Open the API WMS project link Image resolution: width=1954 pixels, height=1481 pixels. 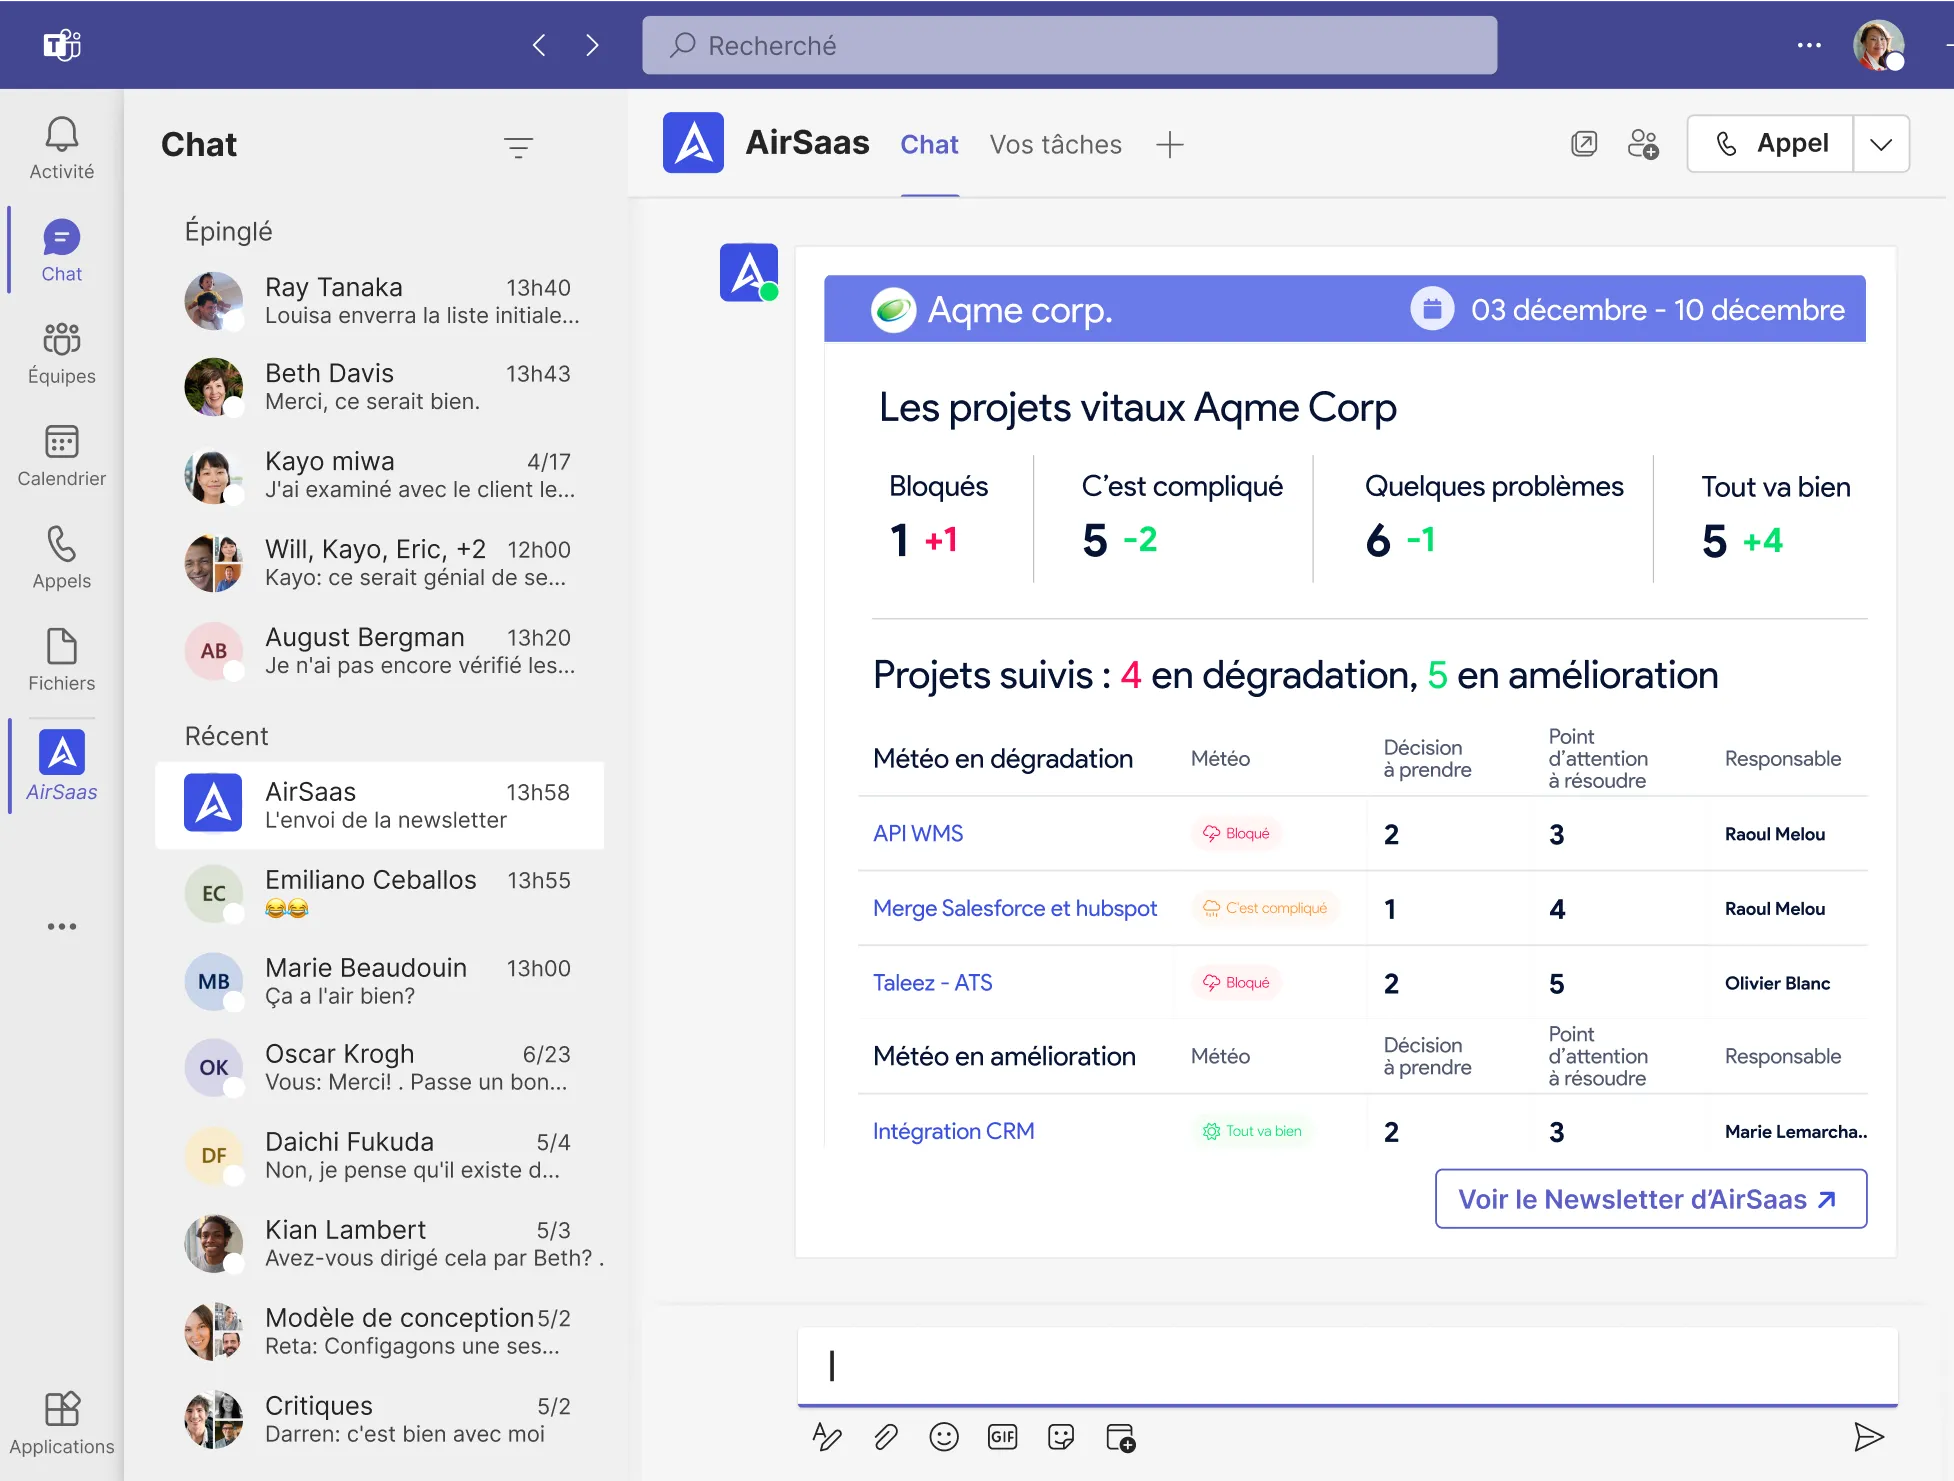pos(917,833)
